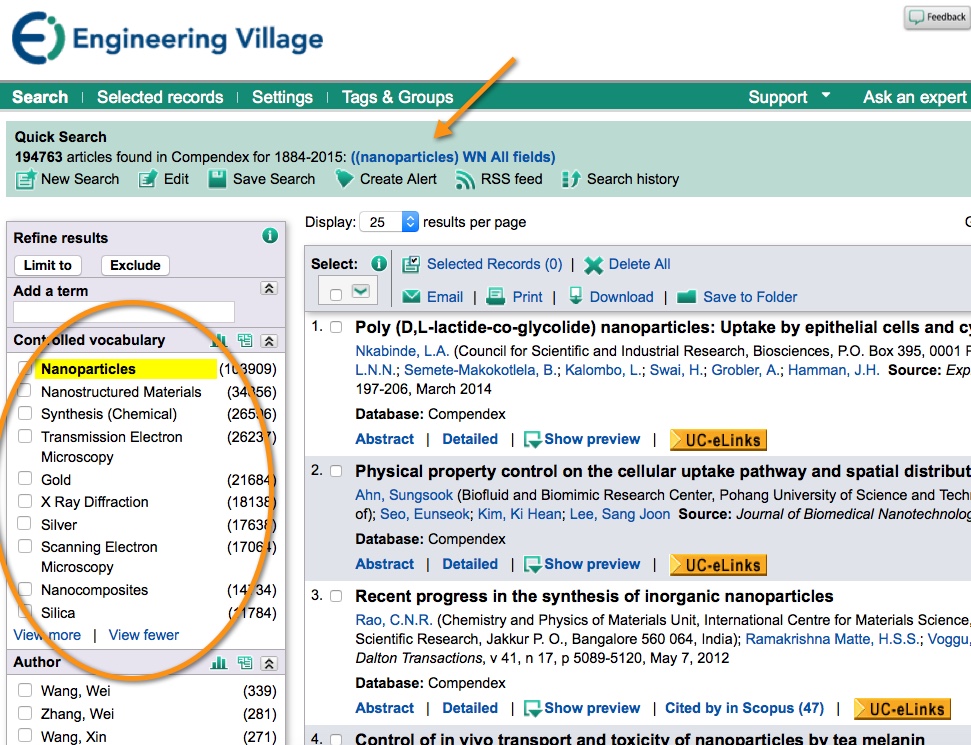The width and height of the screenshot is (971, 745).
Task: Open Cited by in Scopus (47) link
Action: click(x=744, y=708)
